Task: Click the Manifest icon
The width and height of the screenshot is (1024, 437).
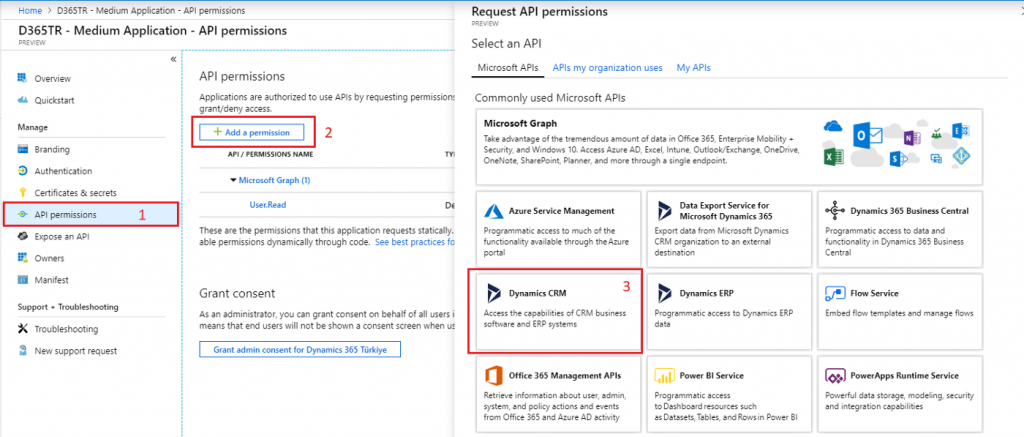Action: [23, 280]
